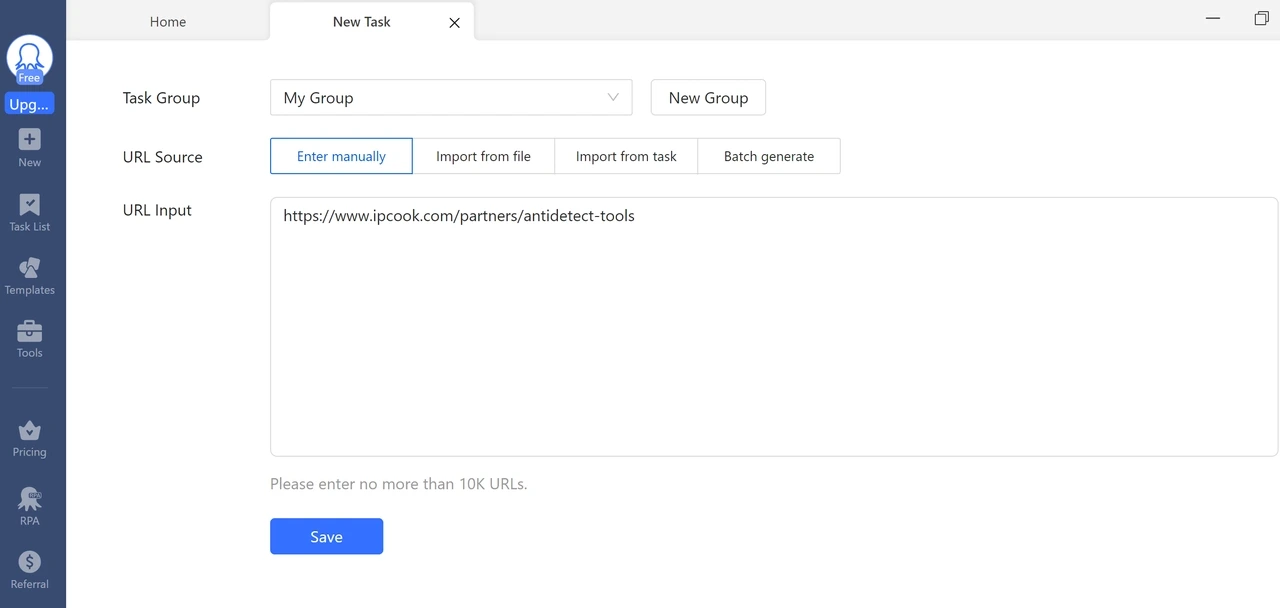The image size is (1280, 608).
Task: Switch to Batch generate mode
Action: 769,156
